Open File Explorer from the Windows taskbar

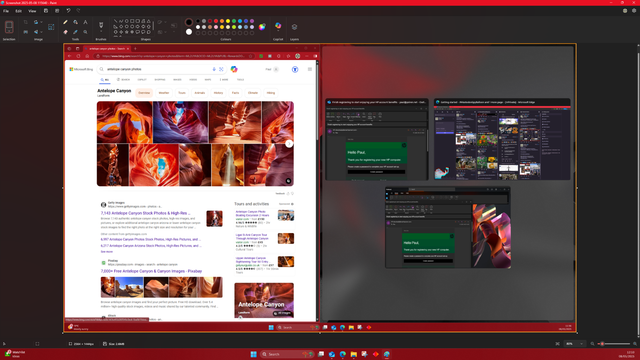[353, 354]
